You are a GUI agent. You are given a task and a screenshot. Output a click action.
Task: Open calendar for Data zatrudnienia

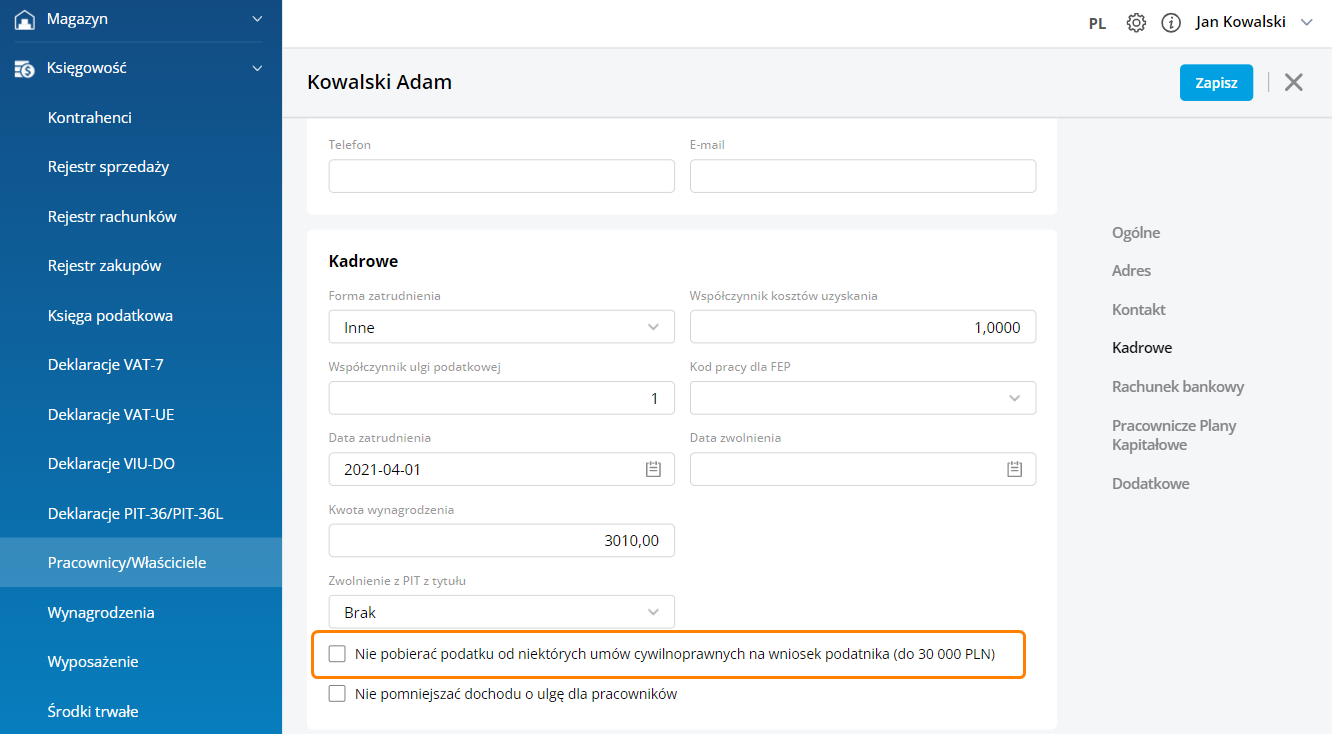pos(654,469)
